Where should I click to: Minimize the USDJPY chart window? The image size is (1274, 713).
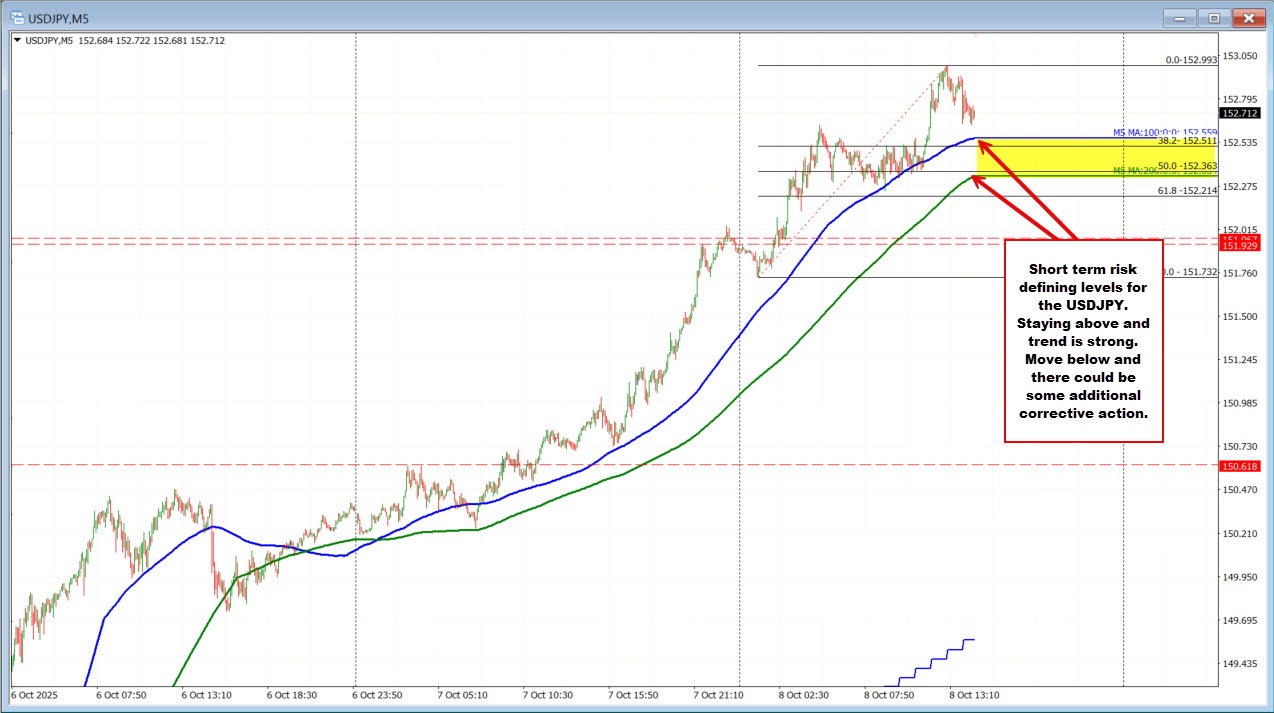(x=1182, y=18)
